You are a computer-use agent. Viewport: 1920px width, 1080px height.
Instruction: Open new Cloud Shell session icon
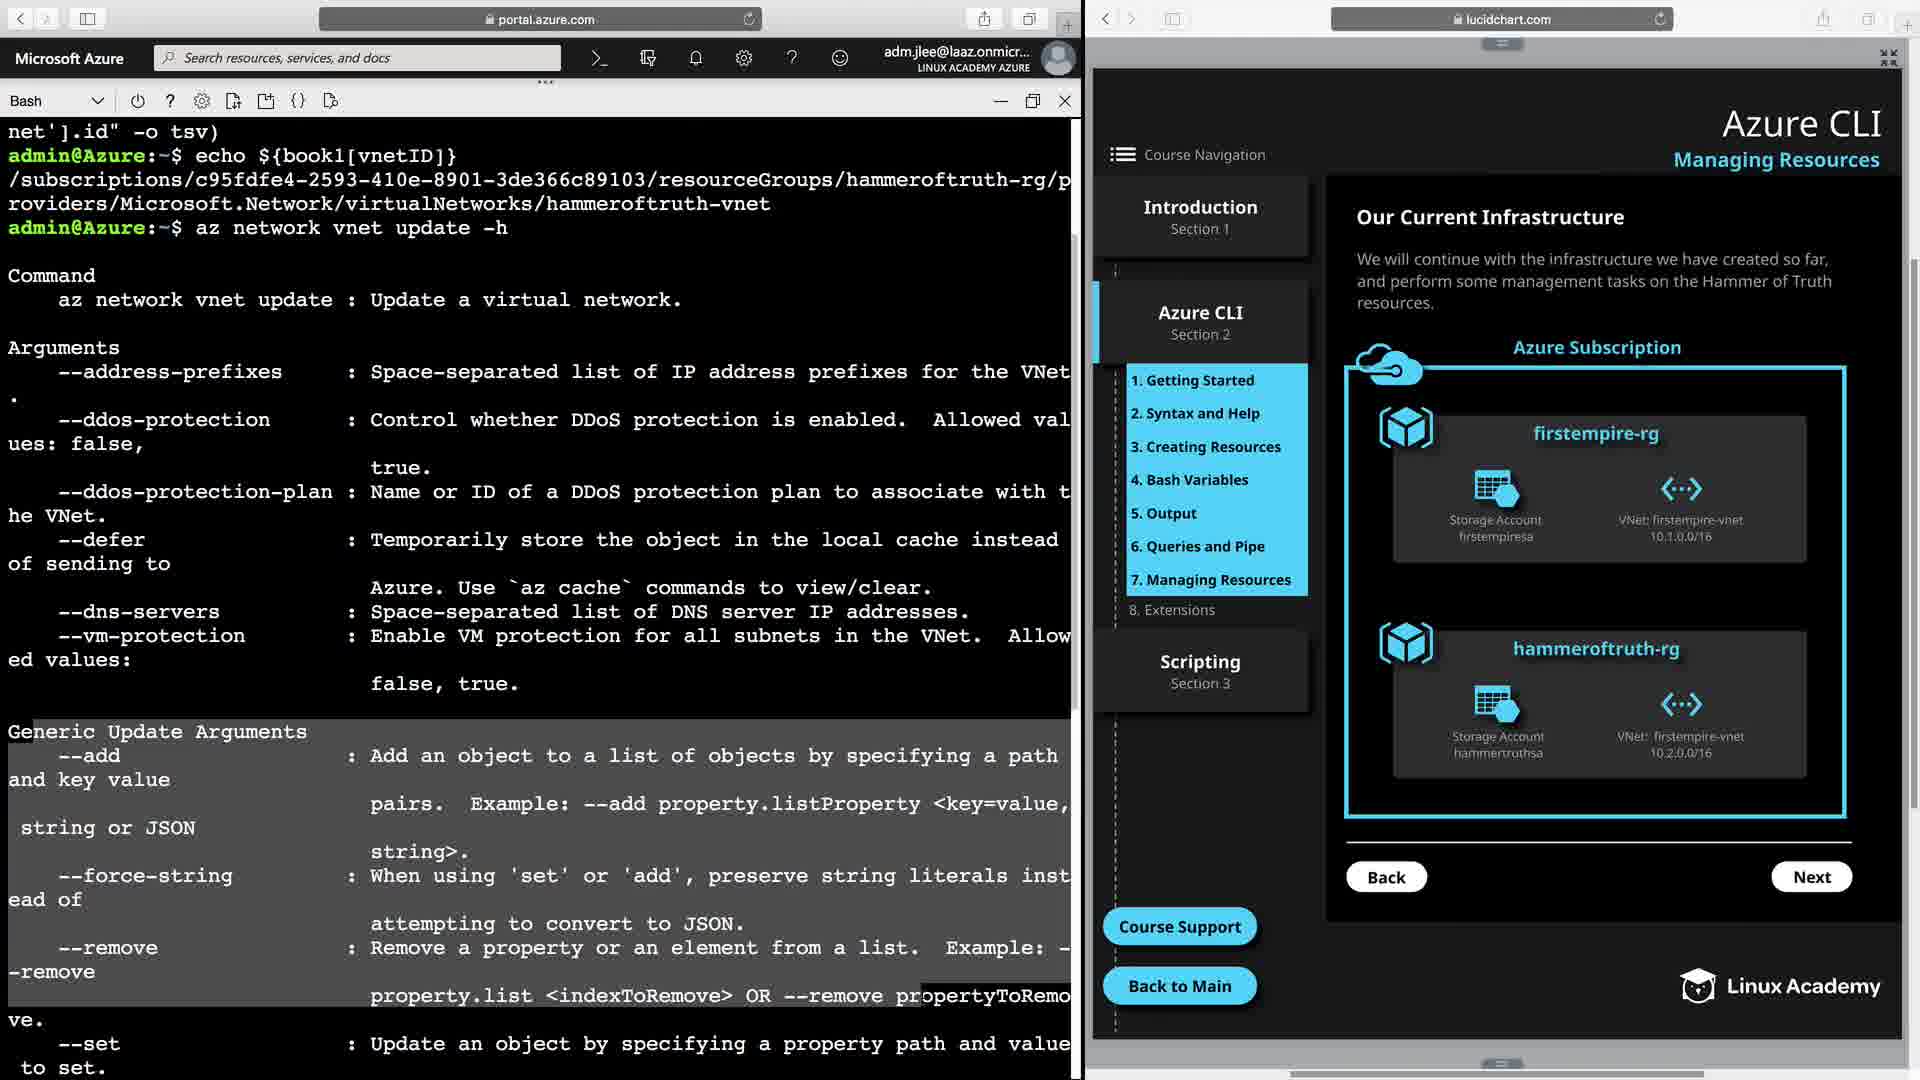pyautogui.click(x=266, y=101)
